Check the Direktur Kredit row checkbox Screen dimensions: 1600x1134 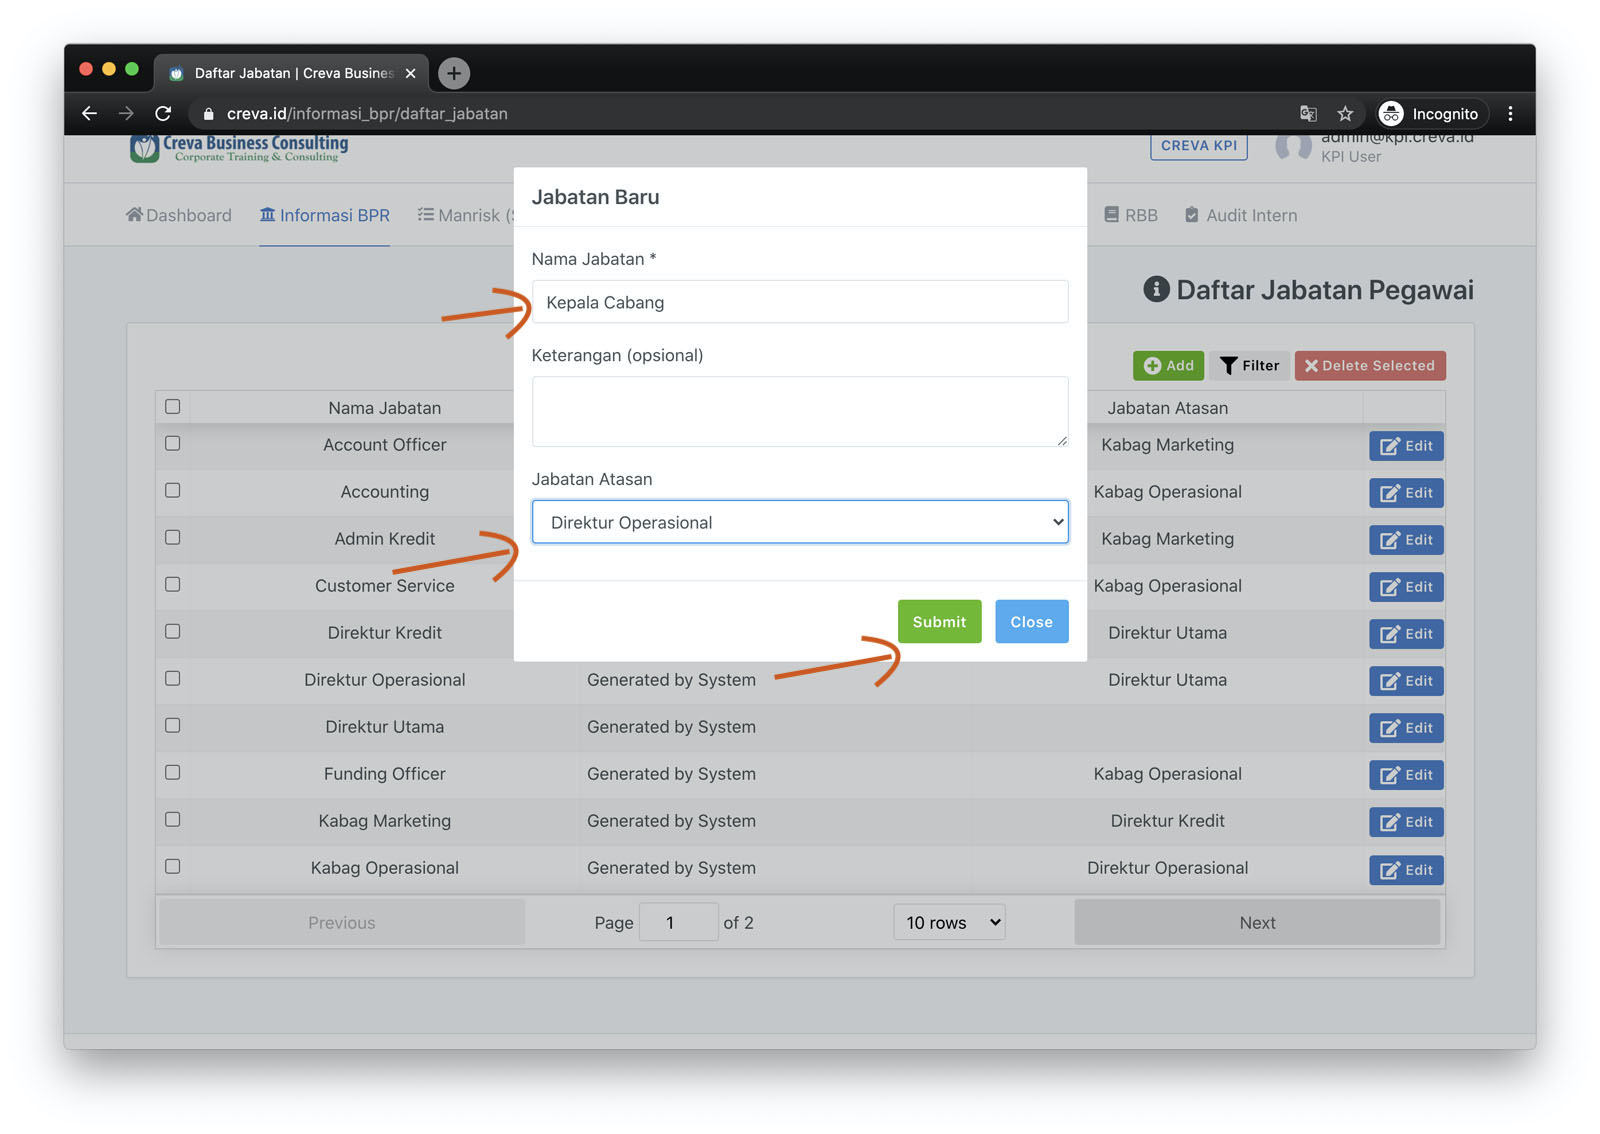pos(173,631)
